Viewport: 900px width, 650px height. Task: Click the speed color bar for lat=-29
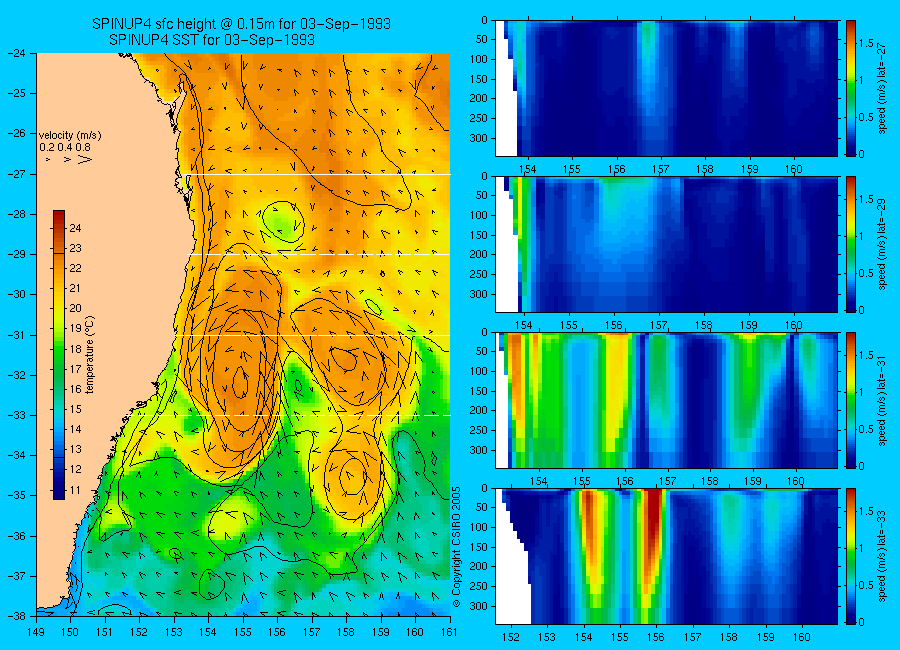click(851, 245)
